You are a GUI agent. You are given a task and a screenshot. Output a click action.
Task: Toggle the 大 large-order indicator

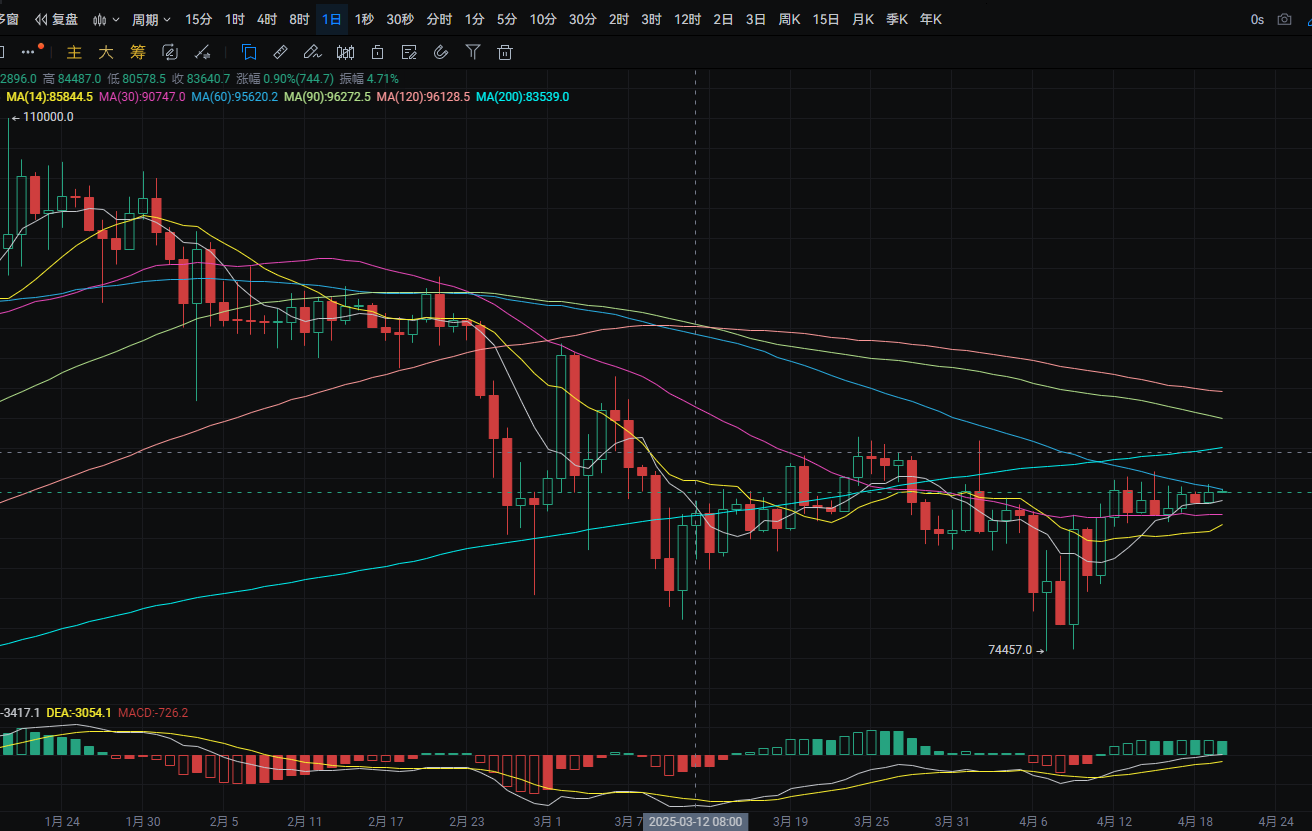[105, 53]
